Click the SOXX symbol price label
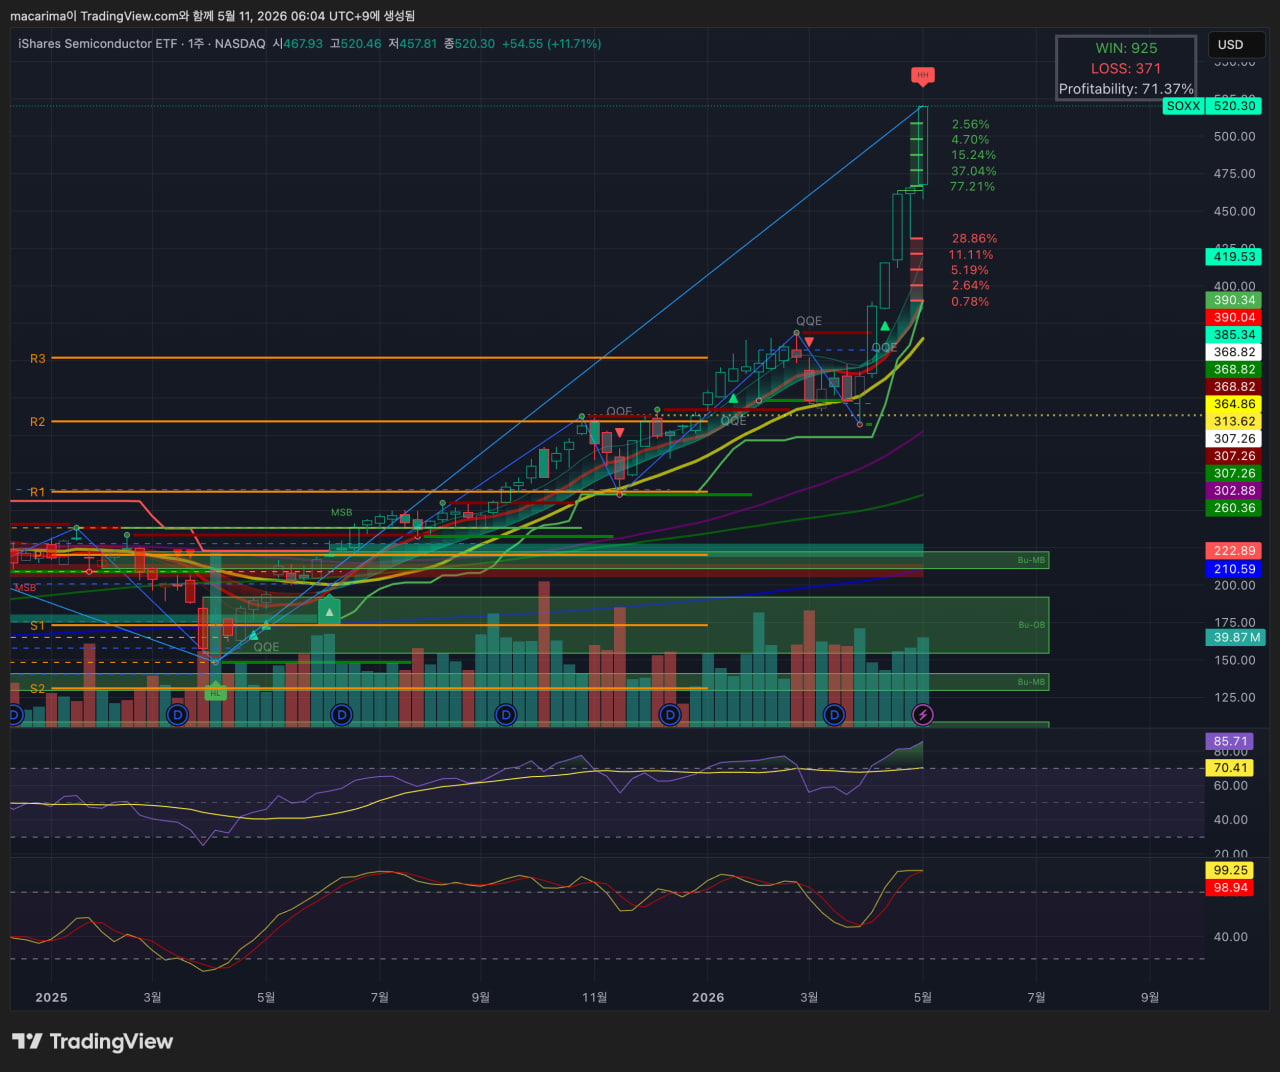The image size is (1280, 1072). coord(1183,106)
